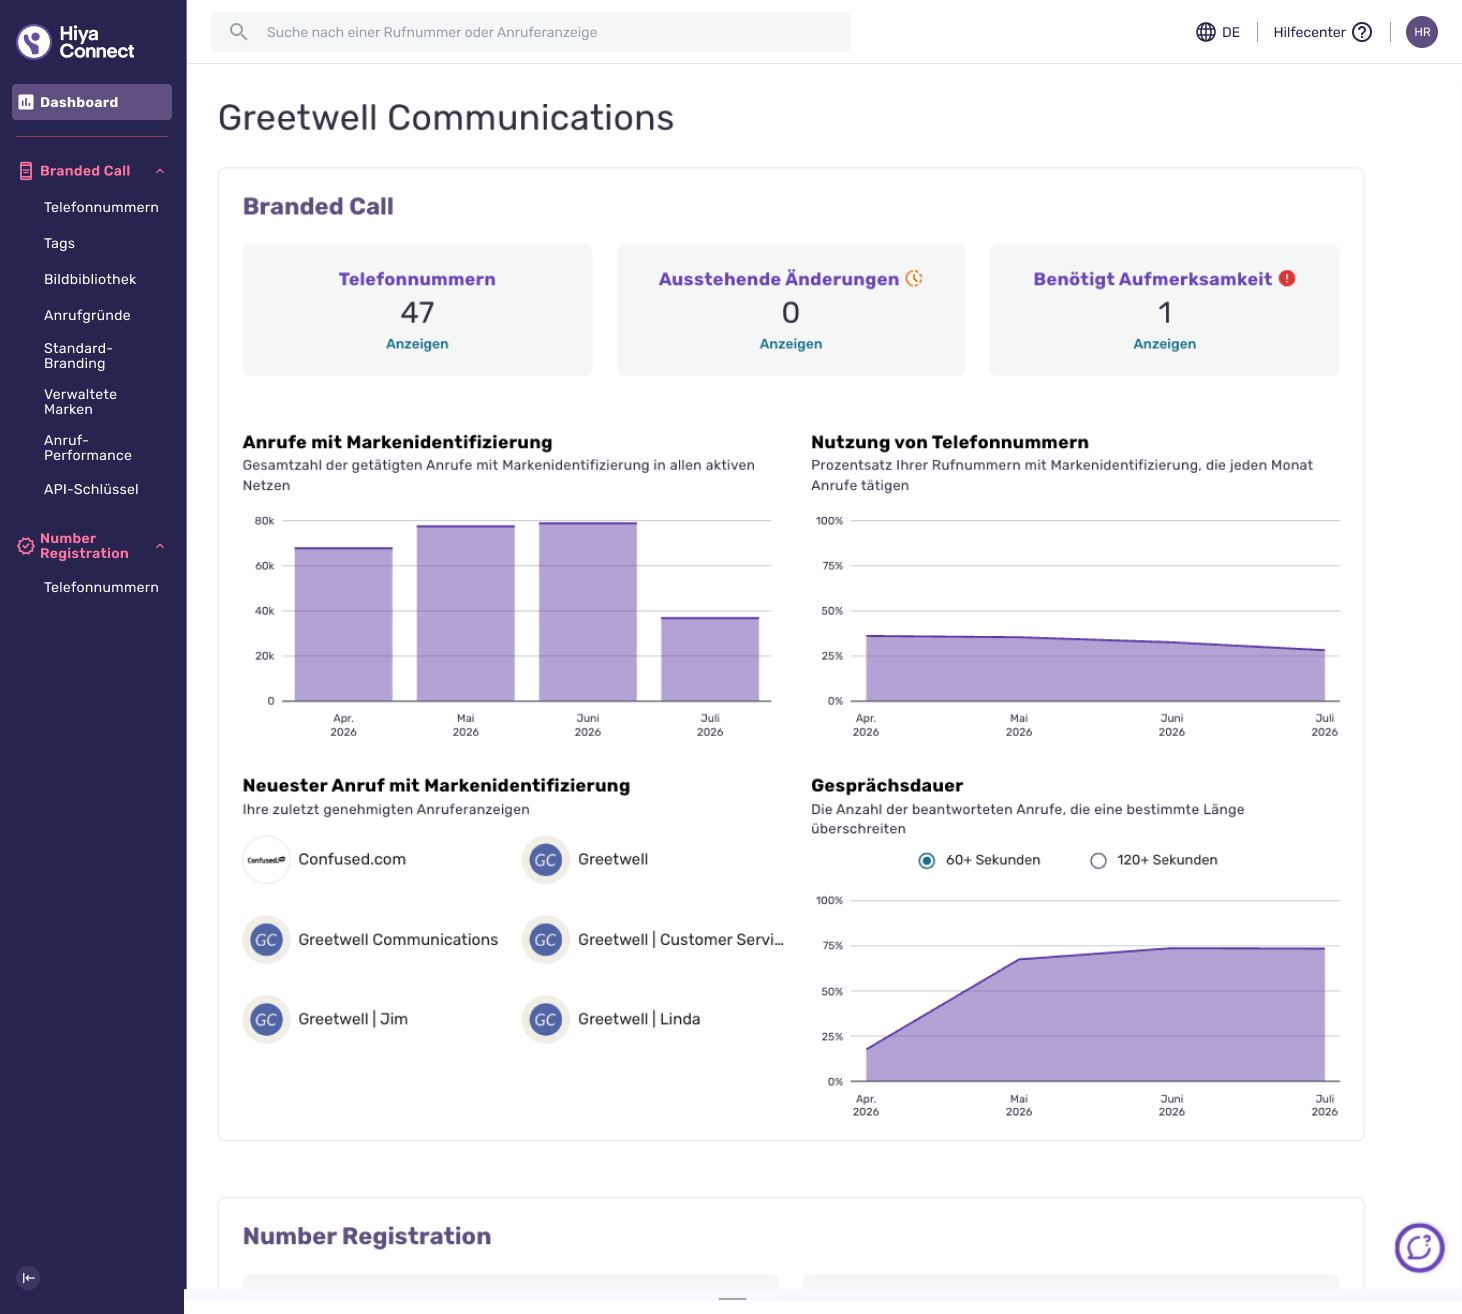
Task: Focus the Rufnummer search field
Action: 531,32
